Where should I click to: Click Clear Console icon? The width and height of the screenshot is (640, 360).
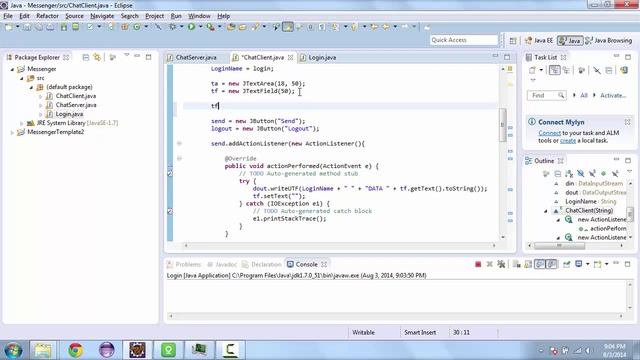(517, 264)
